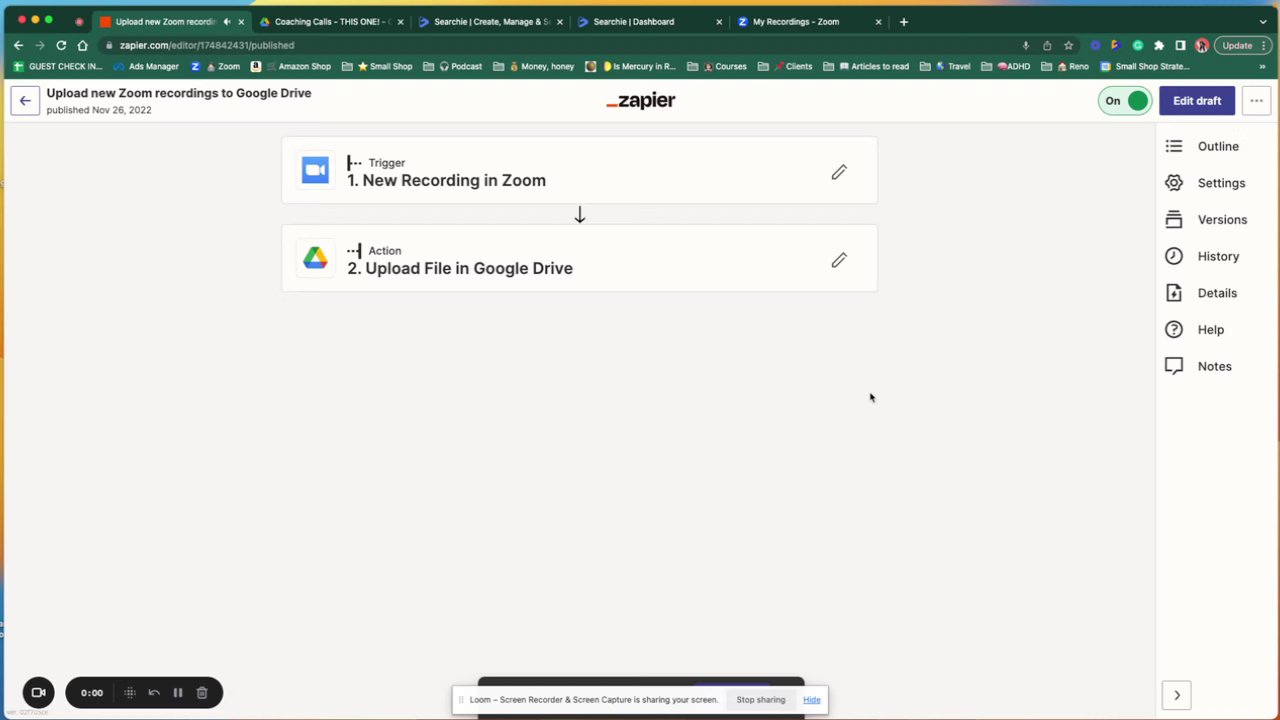Turn the Zap On/Off toggle
Viewport: 1280px width, 720px height.
1125,101
